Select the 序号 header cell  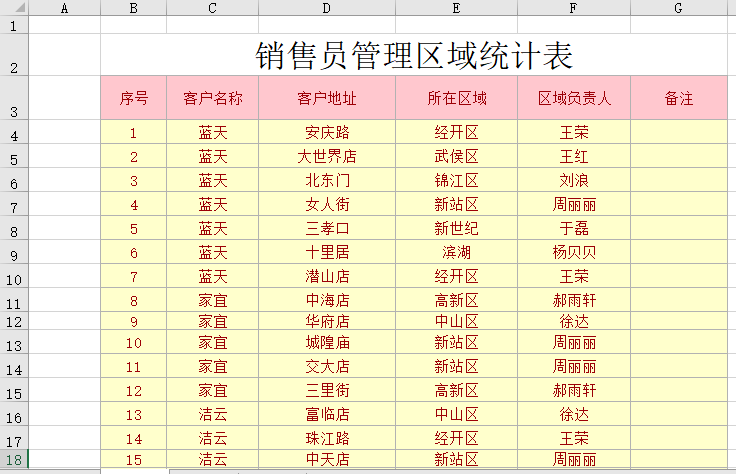pyautogui.click(x=134, y=98)
